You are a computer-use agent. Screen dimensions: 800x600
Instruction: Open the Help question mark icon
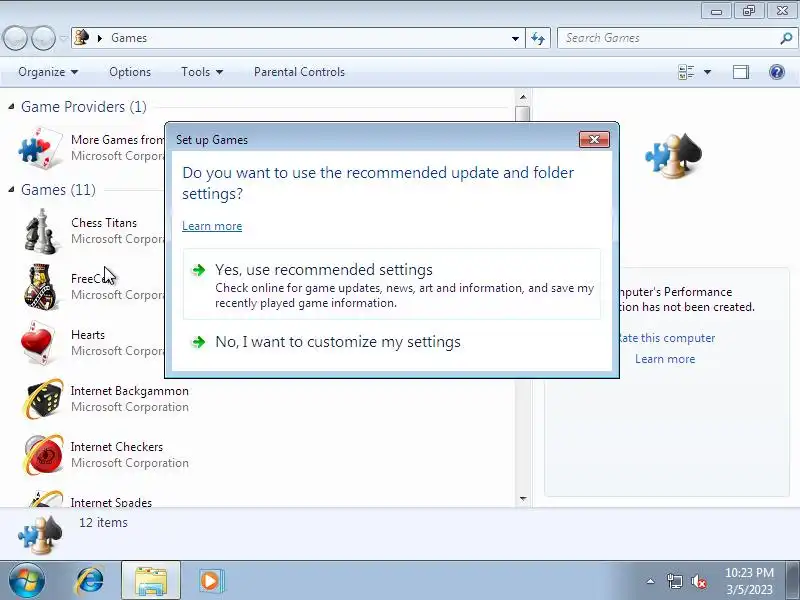pos(777,72)
